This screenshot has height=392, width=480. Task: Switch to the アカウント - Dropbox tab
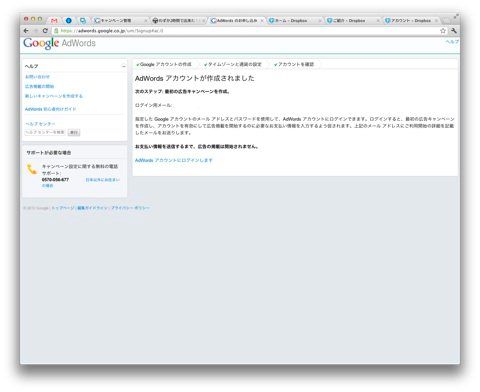pos(410,21)
